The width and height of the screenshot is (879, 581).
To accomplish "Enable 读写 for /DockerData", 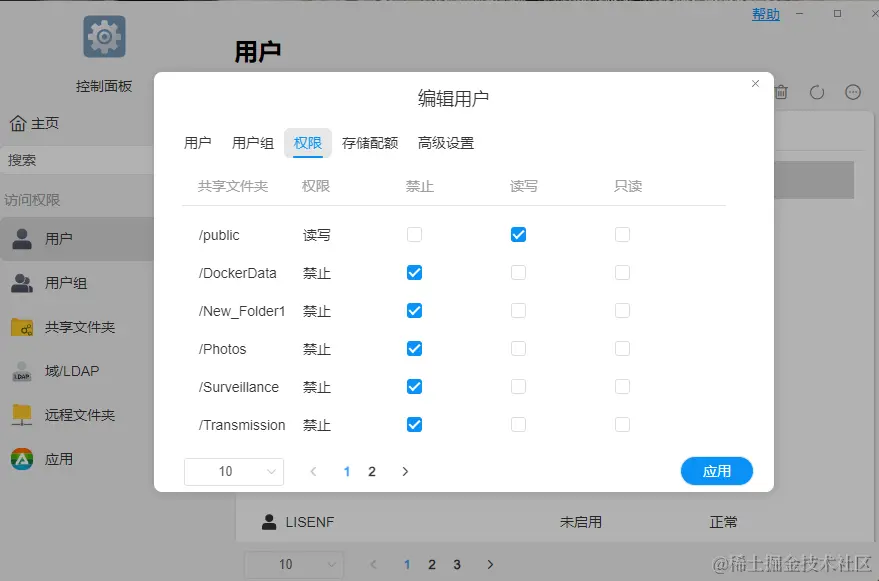I will [519, 273].
